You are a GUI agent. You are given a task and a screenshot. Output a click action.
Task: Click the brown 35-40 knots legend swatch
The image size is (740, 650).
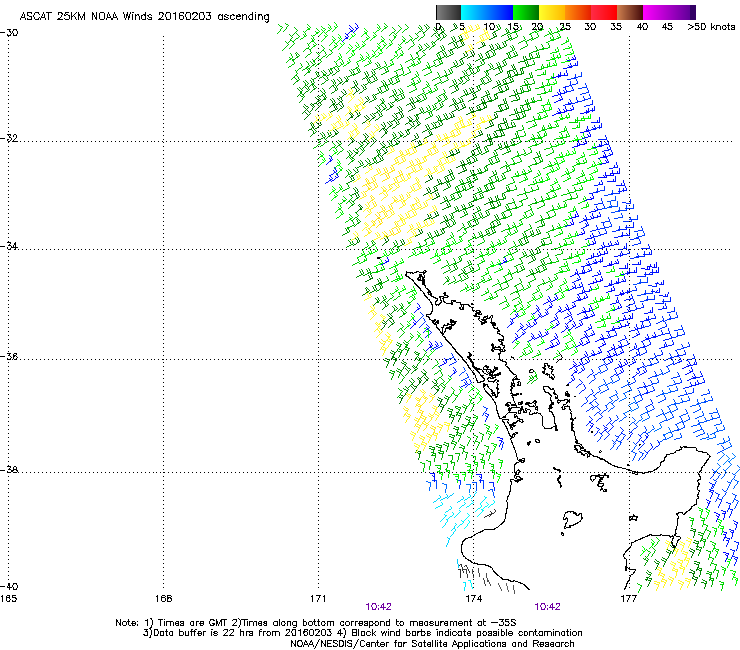pos(630,12)
